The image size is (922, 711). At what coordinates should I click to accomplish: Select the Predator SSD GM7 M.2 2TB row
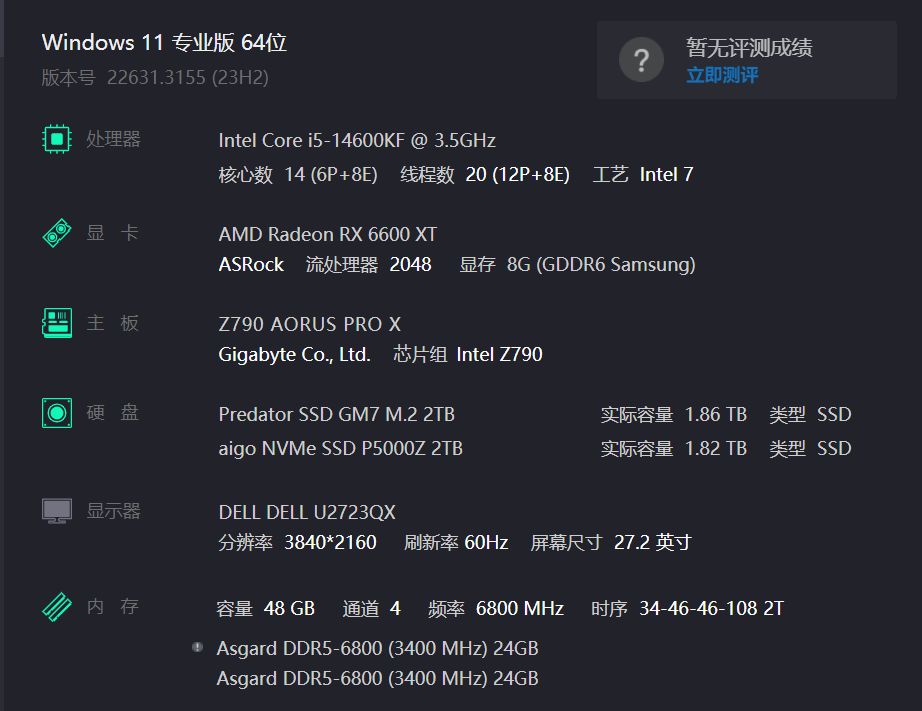point(336,414)
